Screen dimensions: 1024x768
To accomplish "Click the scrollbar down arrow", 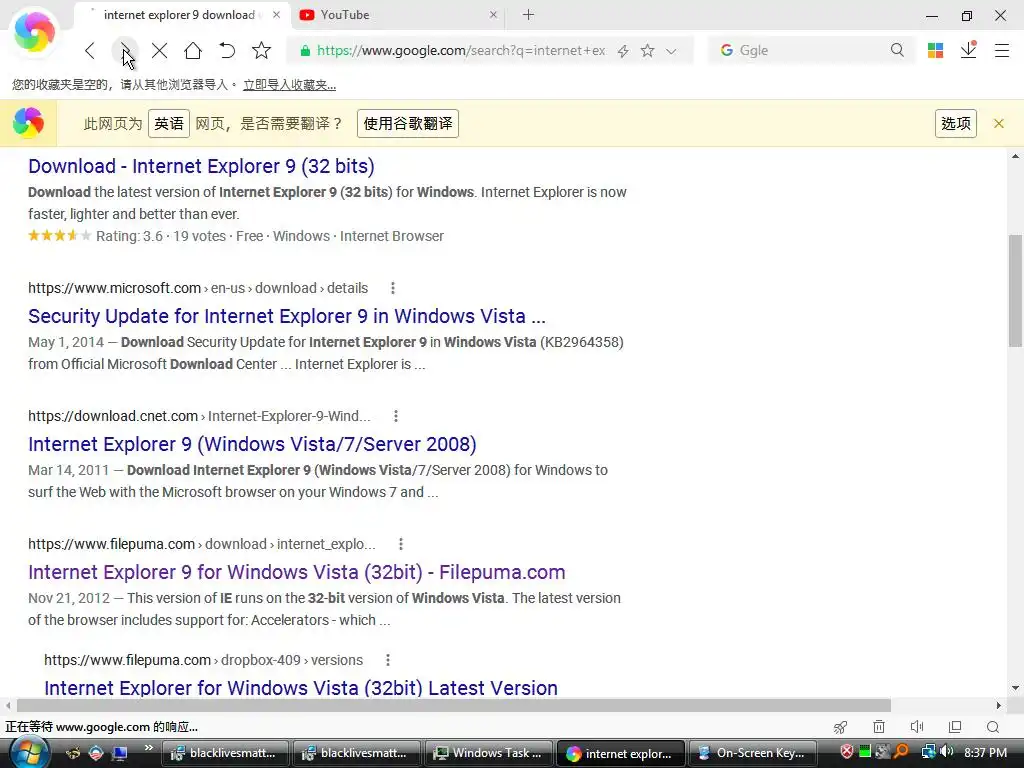I will click(x=1015, y=688).
